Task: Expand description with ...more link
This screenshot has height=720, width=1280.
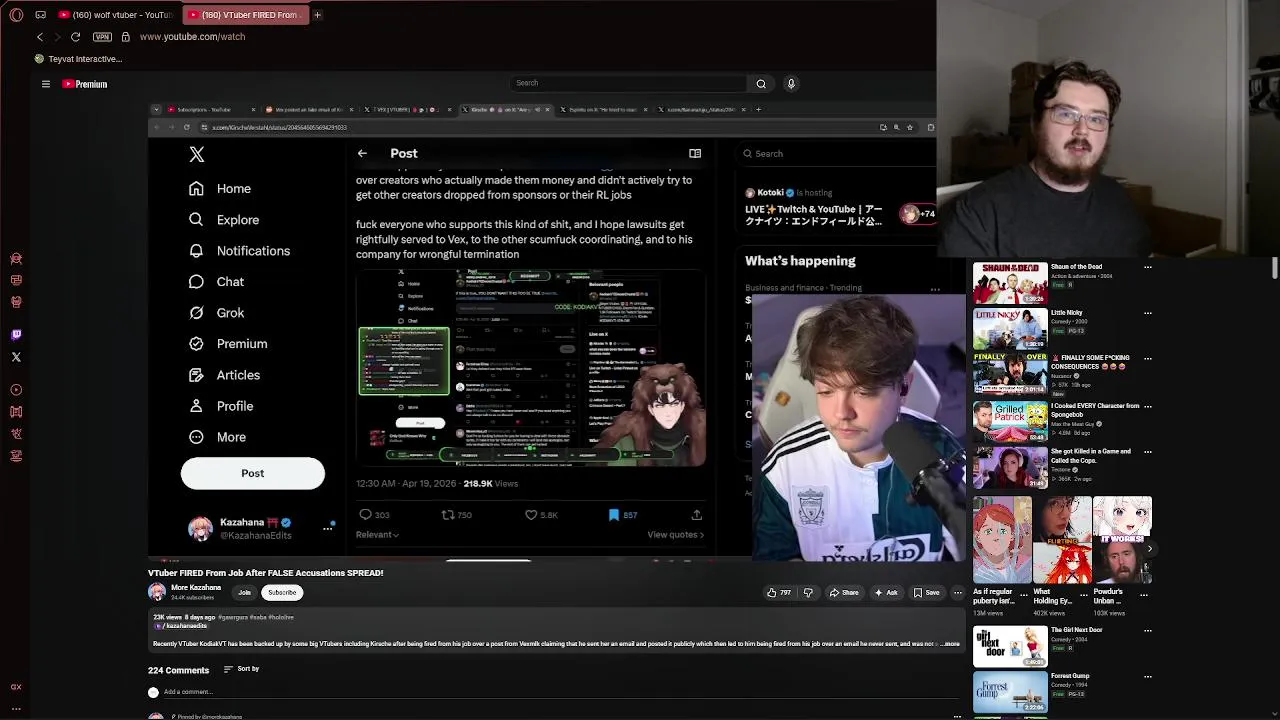Action: 950,644
